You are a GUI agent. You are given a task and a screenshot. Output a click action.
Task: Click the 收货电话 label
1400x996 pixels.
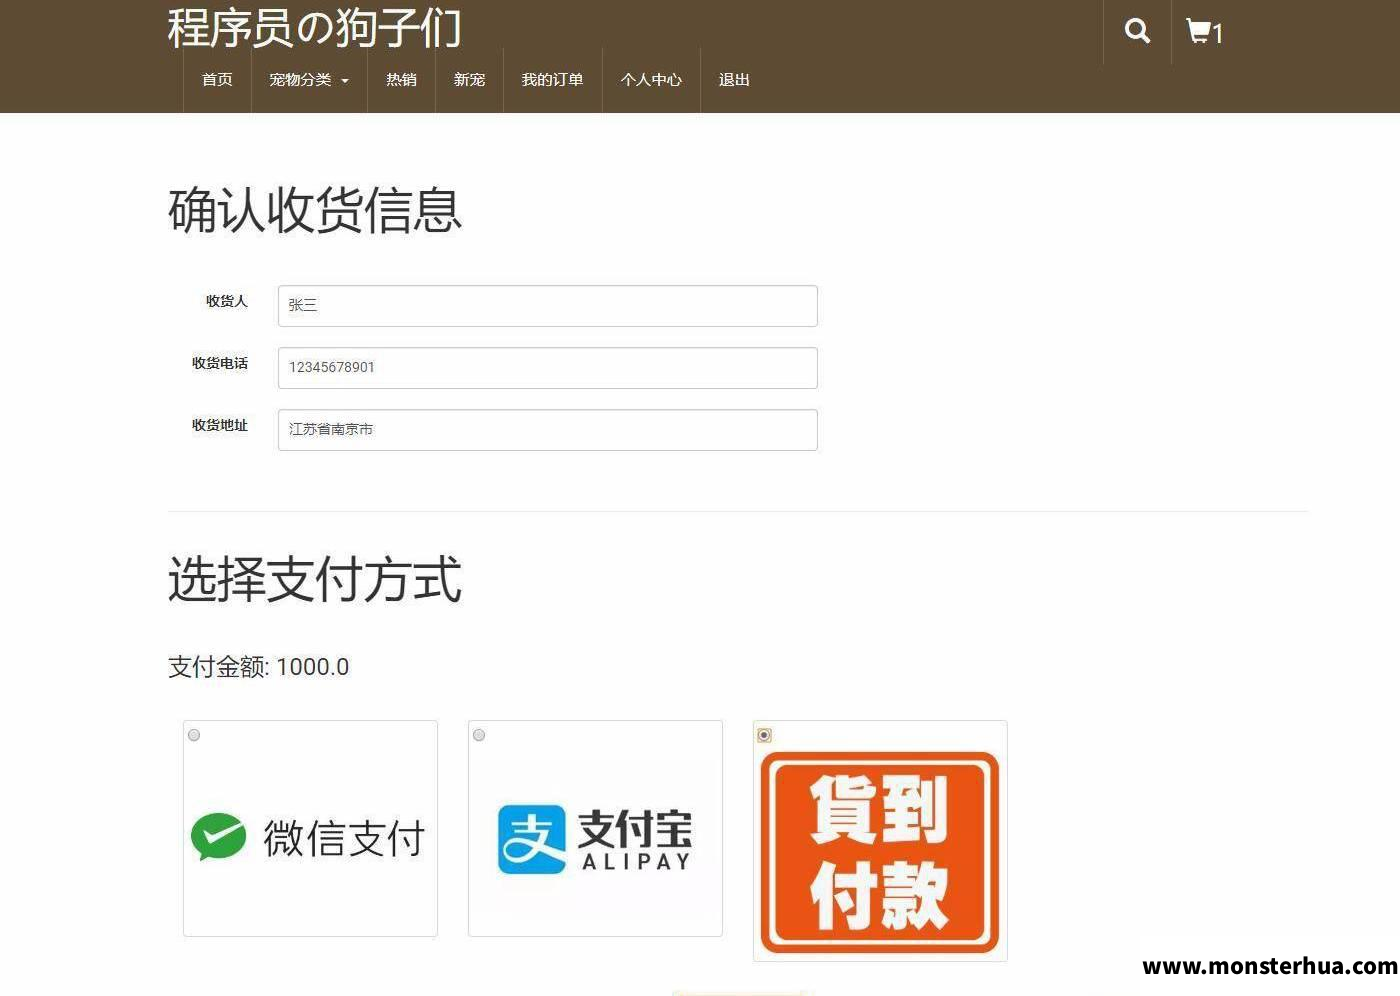coord(219,363)
